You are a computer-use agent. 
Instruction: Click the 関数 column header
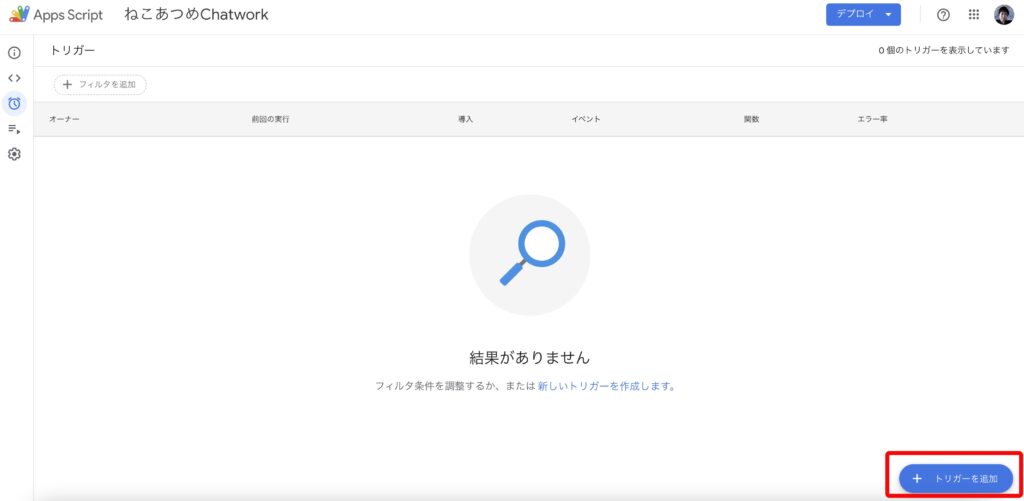pos(752,120)
